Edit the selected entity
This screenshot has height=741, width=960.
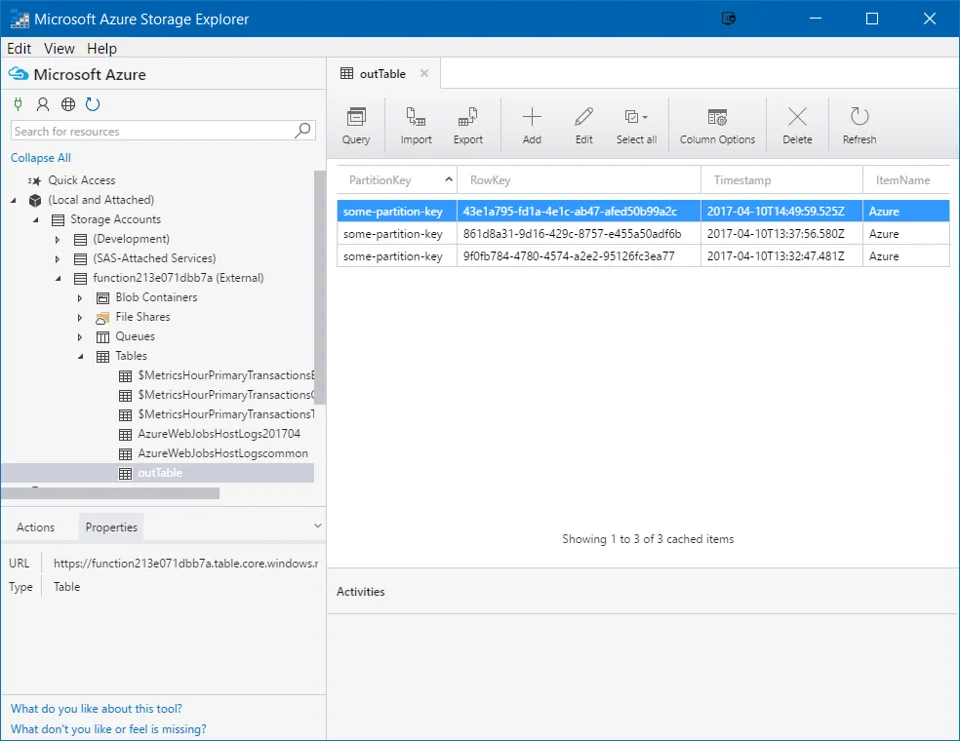click(x=583, y=126)
